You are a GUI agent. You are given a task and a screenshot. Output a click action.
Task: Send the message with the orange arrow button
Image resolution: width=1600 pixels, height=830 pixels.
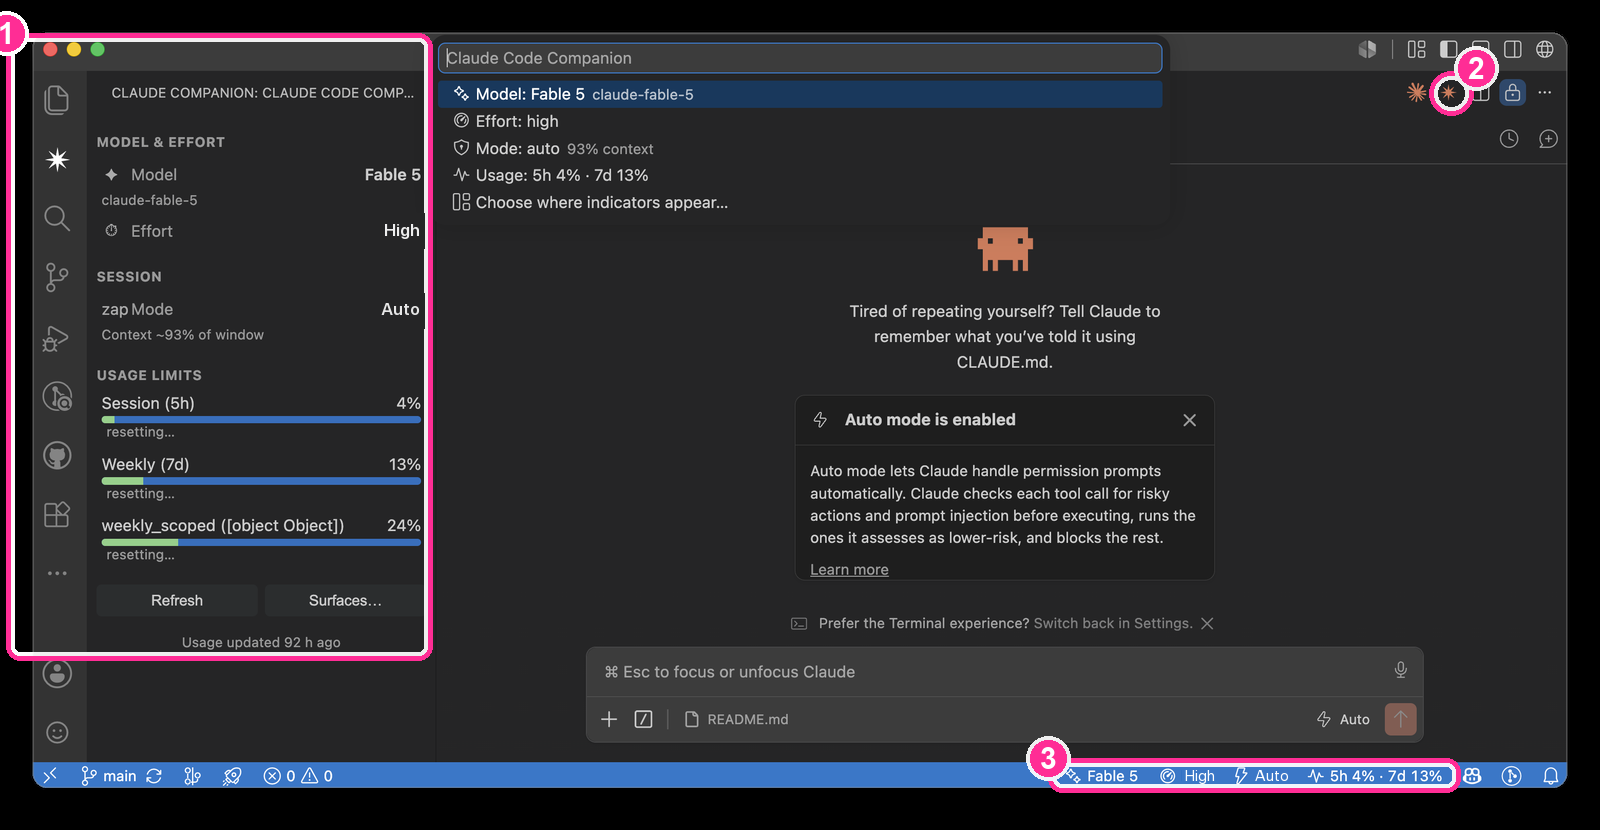[x=1400, y=719]
